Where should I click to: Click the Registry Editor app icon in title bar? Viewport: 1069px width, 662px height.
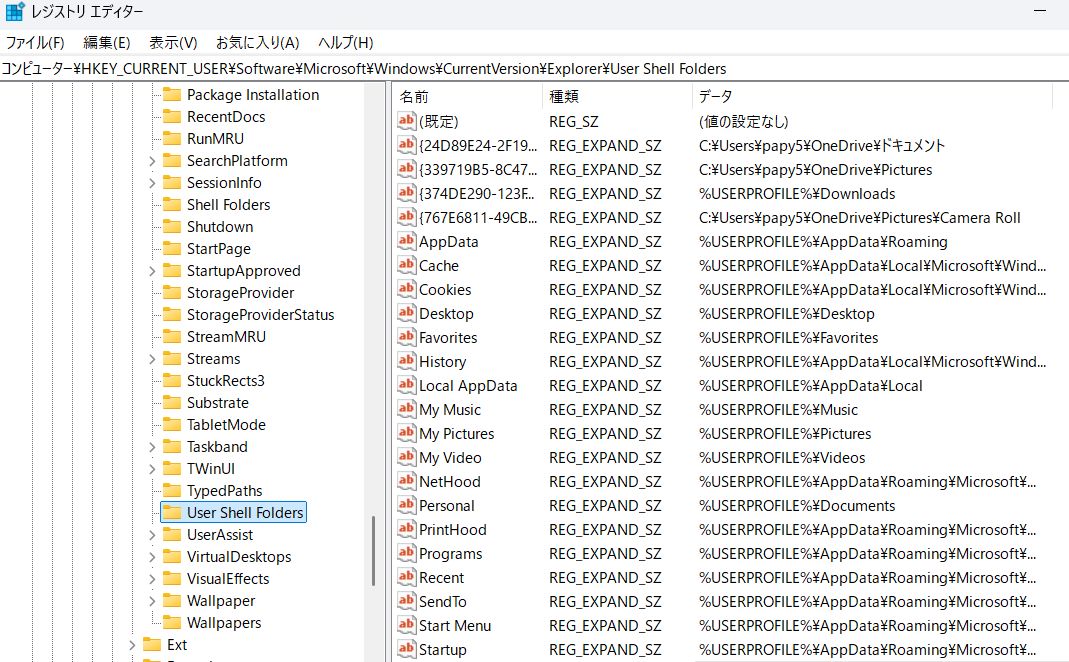[x=15, y=12]
